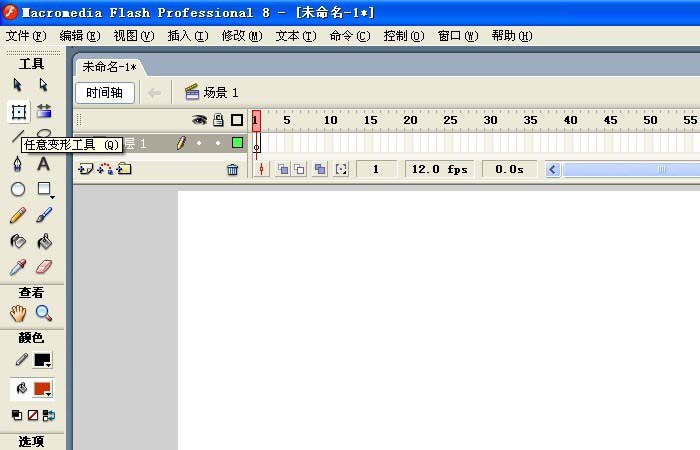
Task: Select the Ink Bottle tool
Action: point(17,242)
